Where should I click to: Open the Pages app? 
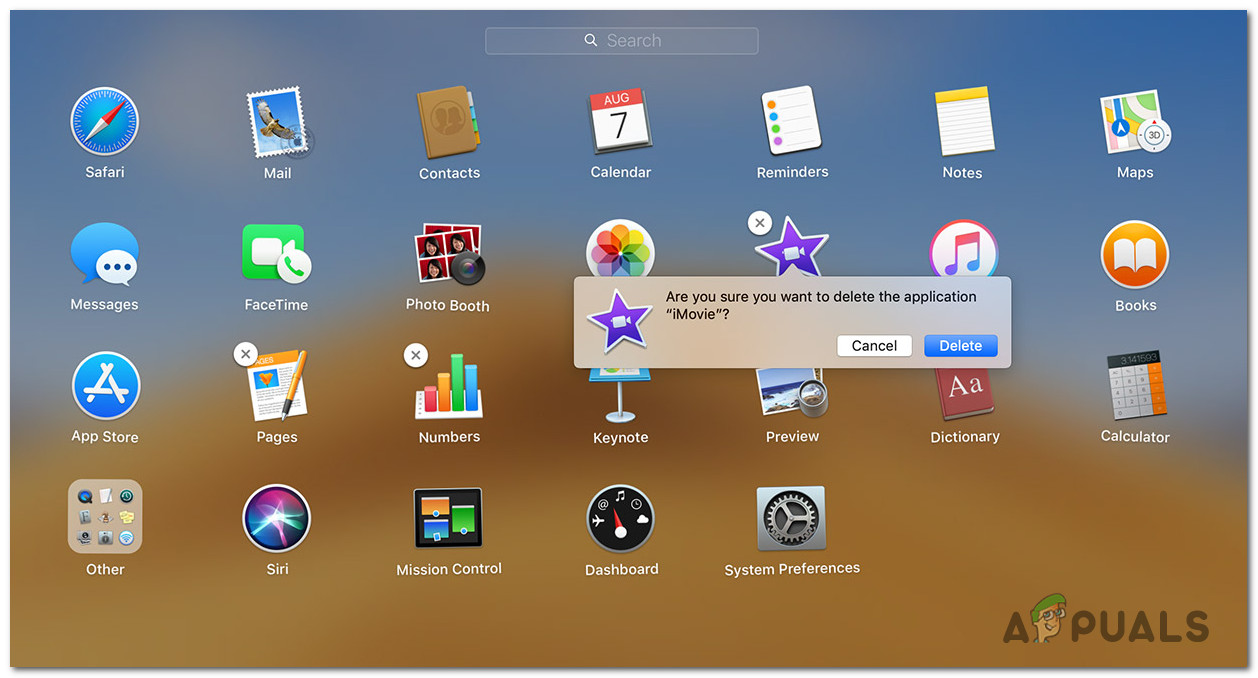click(x=277, y=386)
